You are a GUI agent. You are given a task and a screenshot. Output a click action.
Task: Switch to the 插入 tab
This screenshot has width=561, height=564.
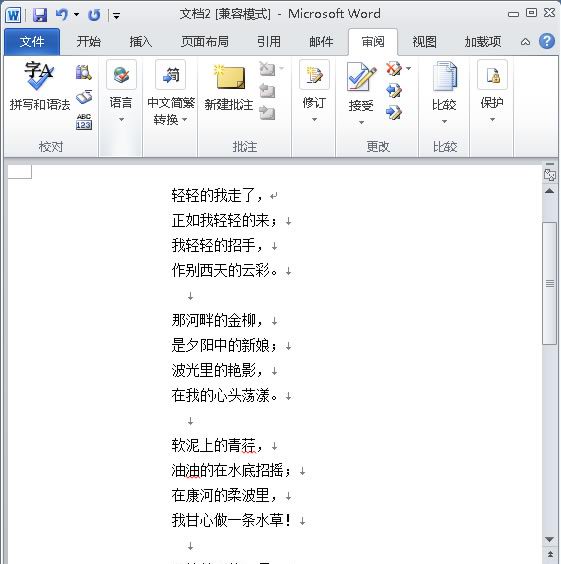click(141, 42)
